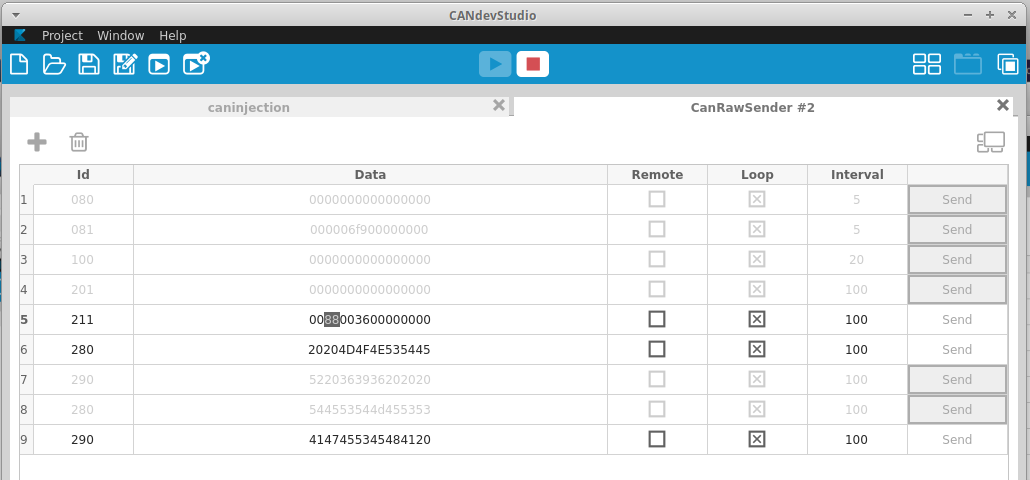The height and width of the screenshot is (480, 1030).
Task: Toggle Loop checkbox for row 6
Action: point(757,349)
